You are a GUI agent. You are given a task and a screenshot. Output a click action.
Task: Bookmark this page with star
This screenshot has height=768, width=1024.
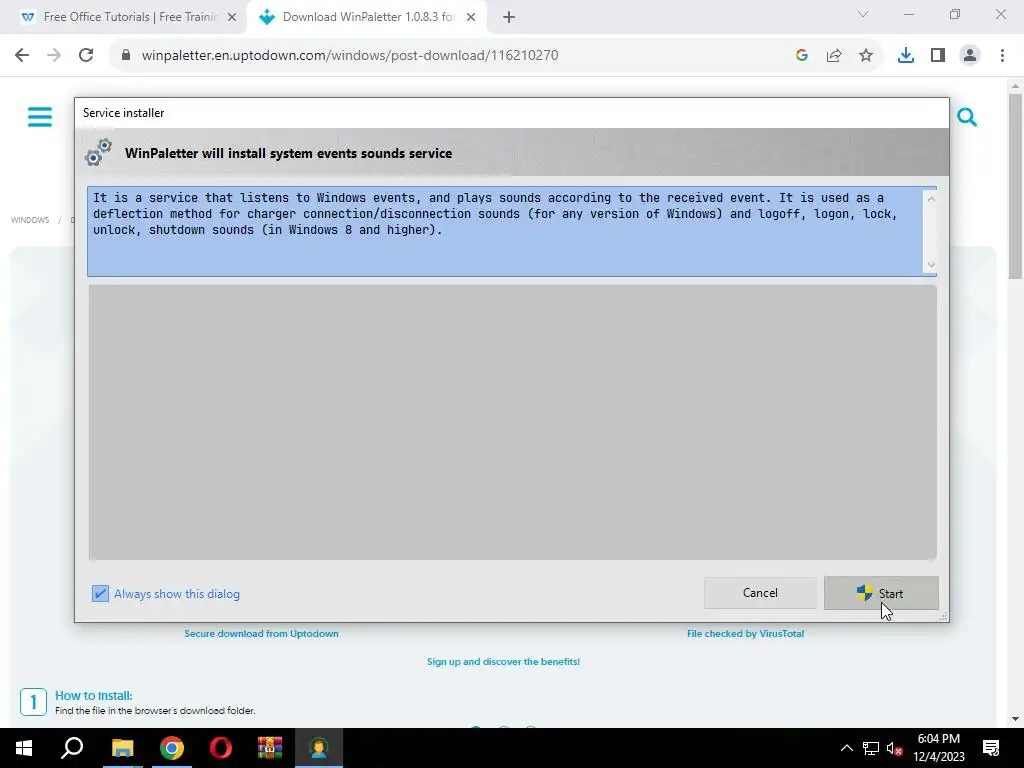(x=866, y=56)
